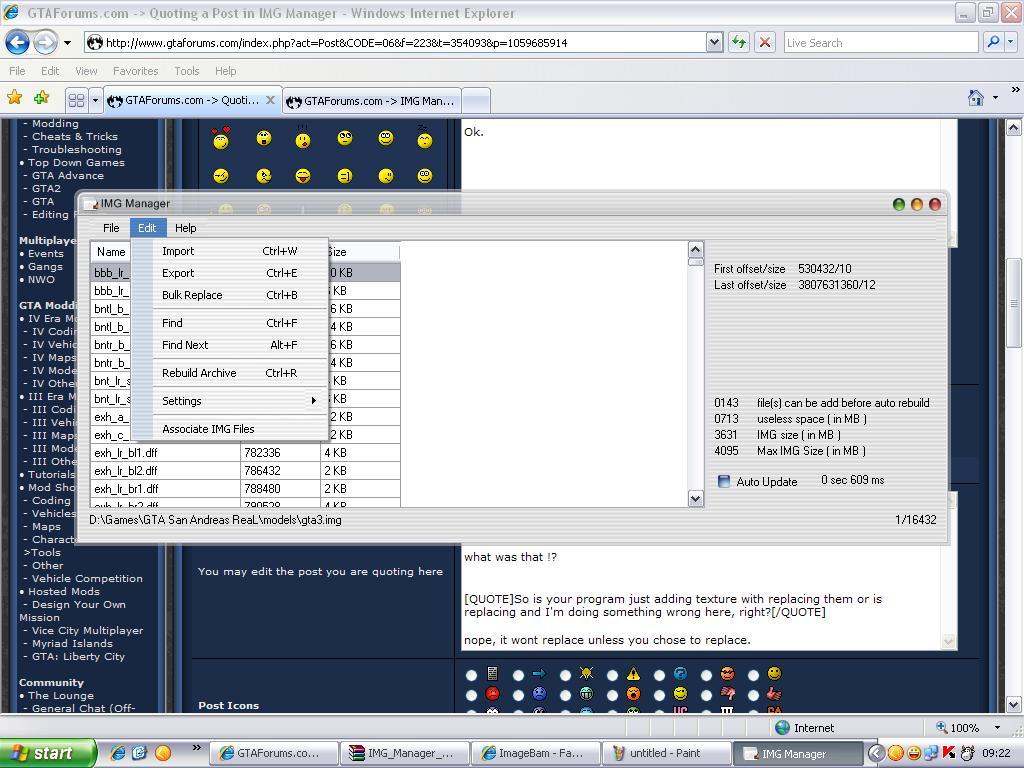1024x768 pixels.
Task: Open the Myriad Islands sidebar link
Action: [72, 644]
